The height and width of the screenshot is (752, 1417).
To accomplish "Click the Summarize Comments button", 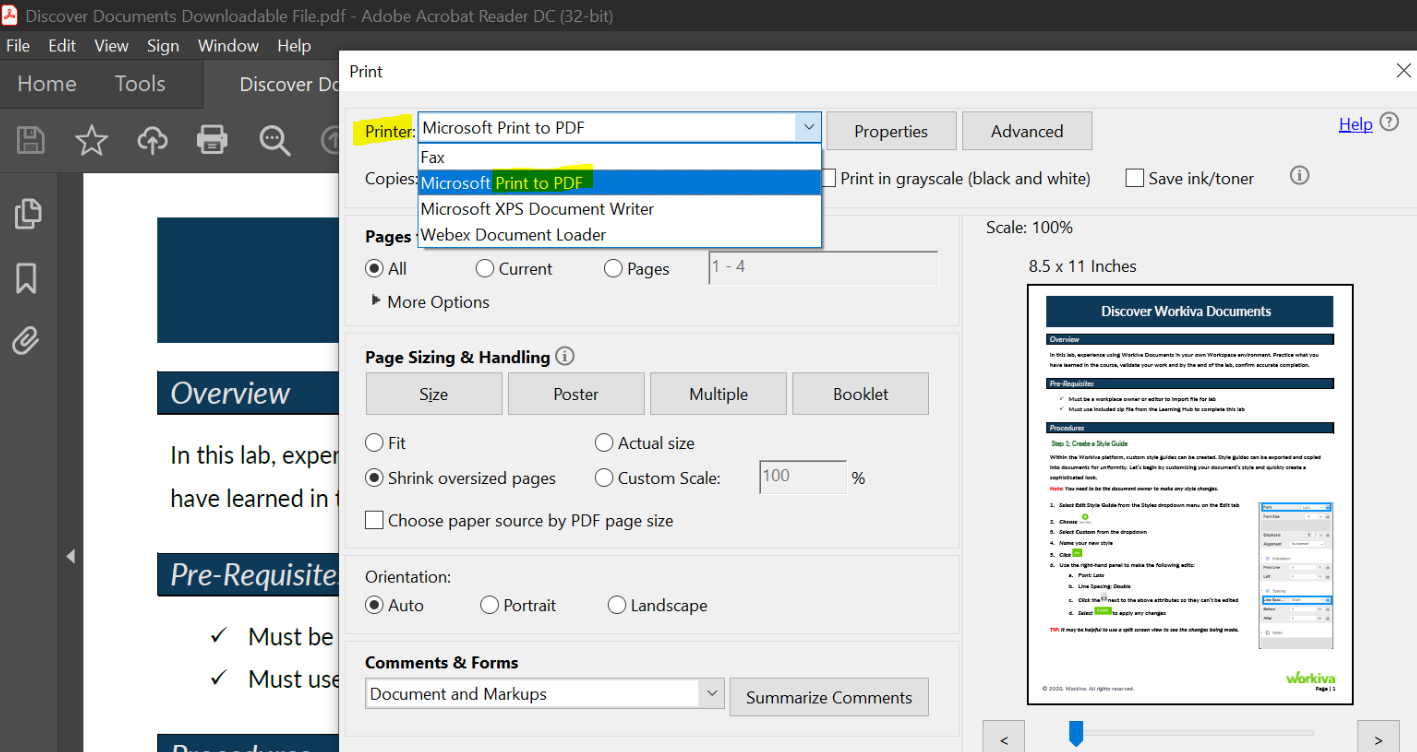I will point(829,697).
